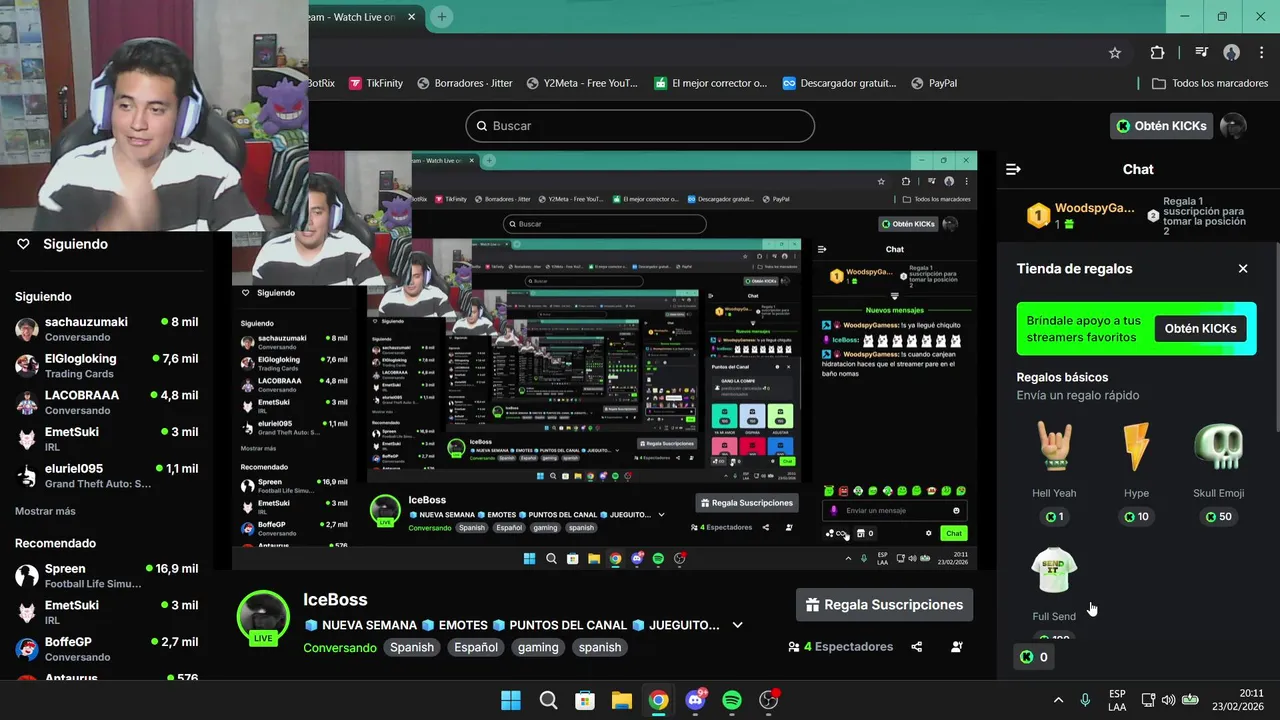Open BoffeGP in the Recomendado list

tap(107, 649)
